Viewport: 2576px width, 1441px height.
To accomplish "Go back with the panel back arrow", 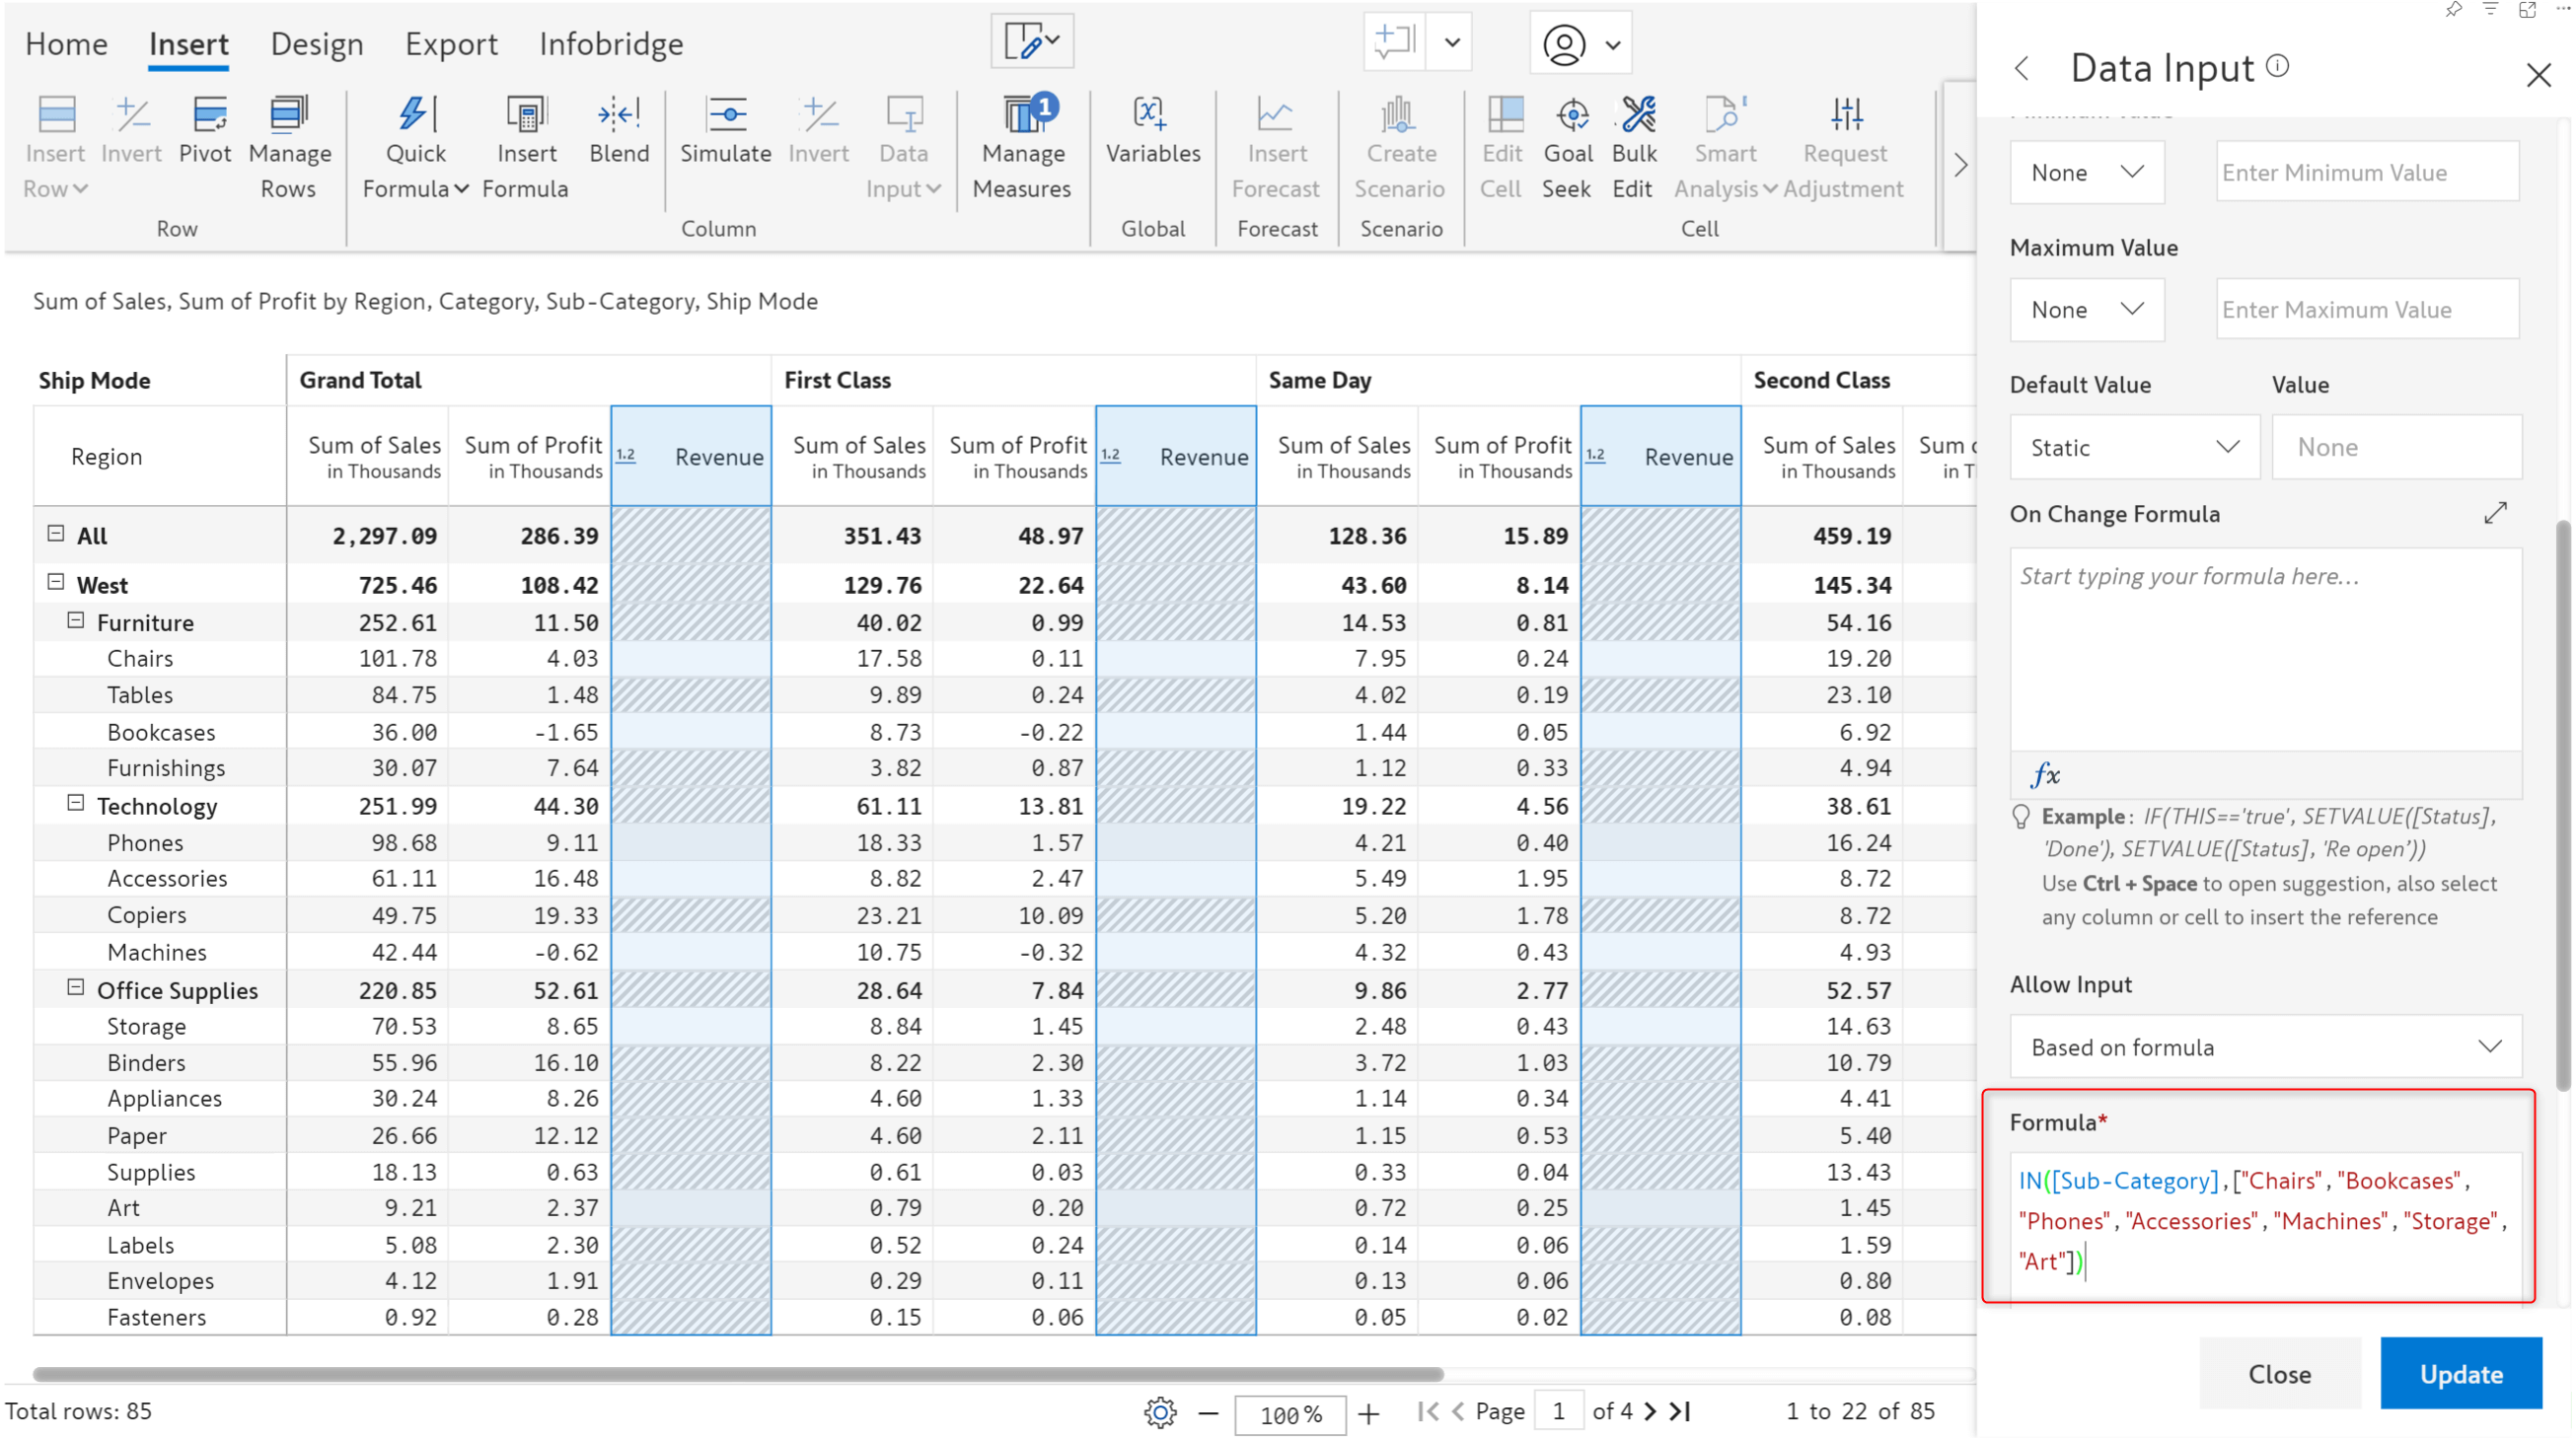I will (x=2022, y=68).
